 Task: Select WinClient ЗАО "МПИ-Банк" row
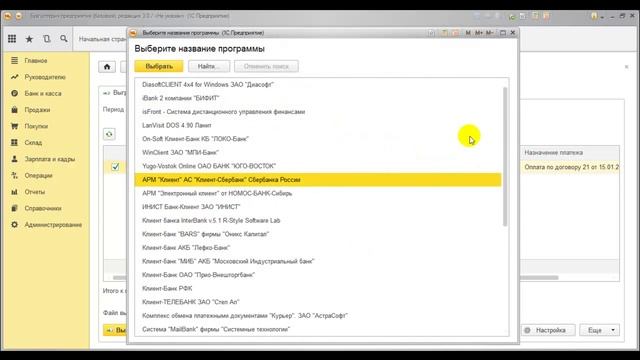point(318,152)
